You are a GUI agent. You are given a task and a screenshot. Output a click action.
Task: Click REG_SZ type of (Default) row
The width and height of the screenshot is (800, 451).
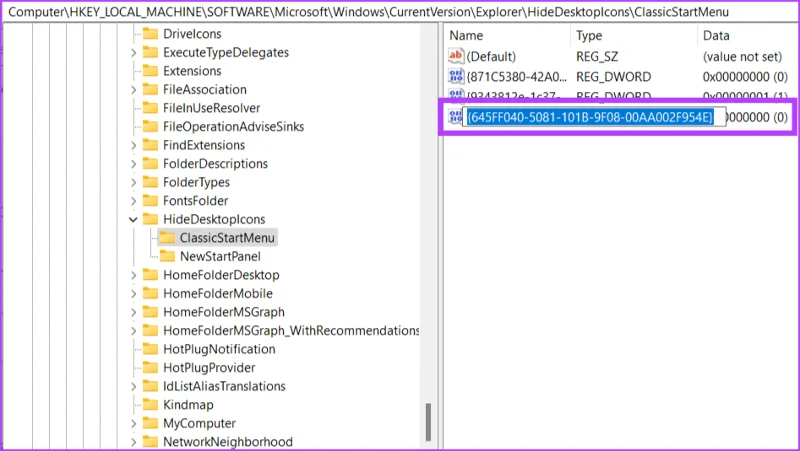[x=597, y=56]
